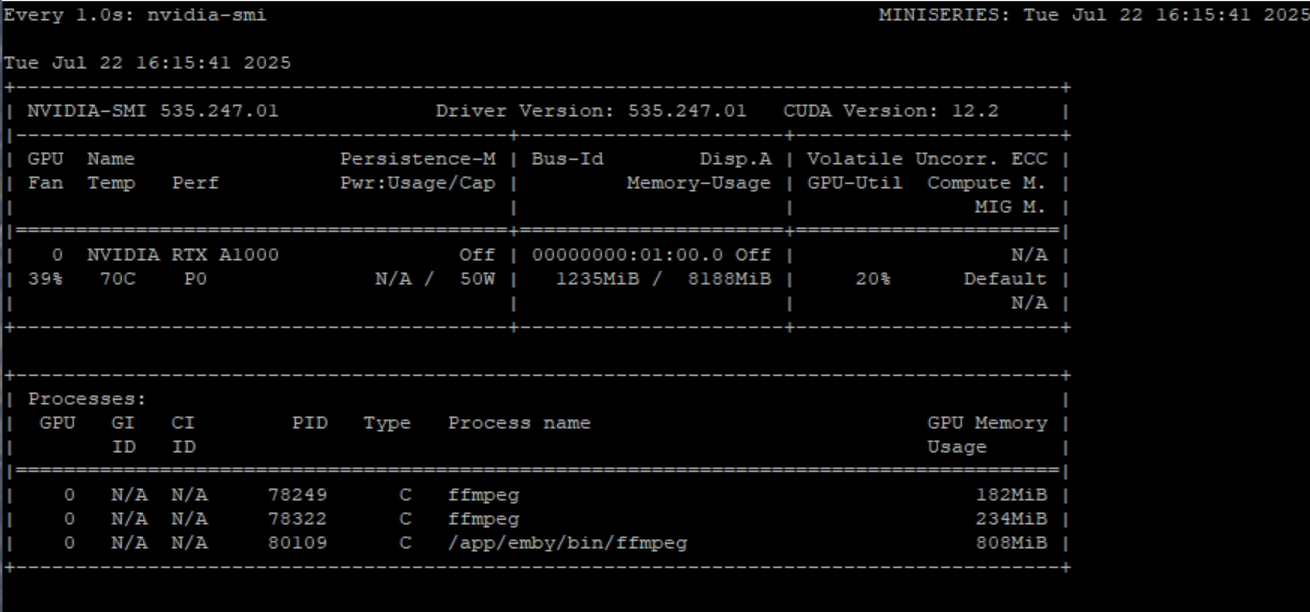The height and width of the screenshot is (612, 1310).
Task: Click the 'Every 1.0s: nvidia-smi' watch header
Action: point(135,16)
